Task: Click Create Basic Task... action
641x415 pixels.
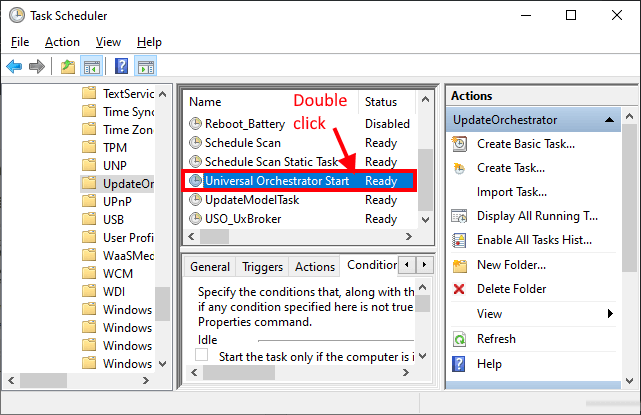Action: coord(526,144)
